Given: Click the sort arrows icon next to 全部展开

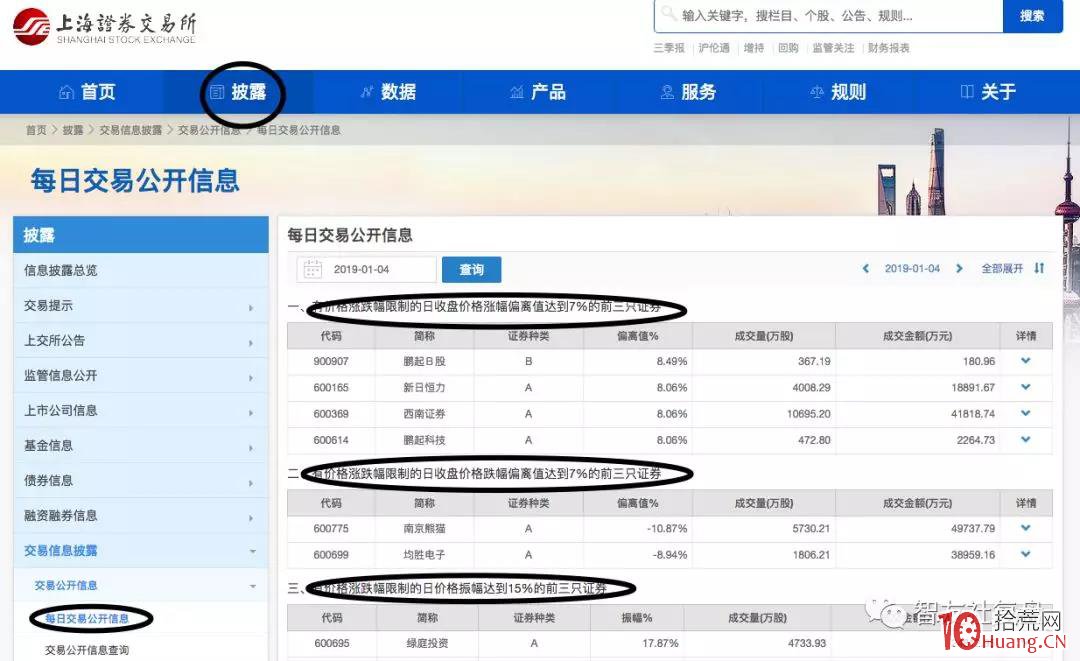Looking at the screenshot, I should coord(1039,269).
